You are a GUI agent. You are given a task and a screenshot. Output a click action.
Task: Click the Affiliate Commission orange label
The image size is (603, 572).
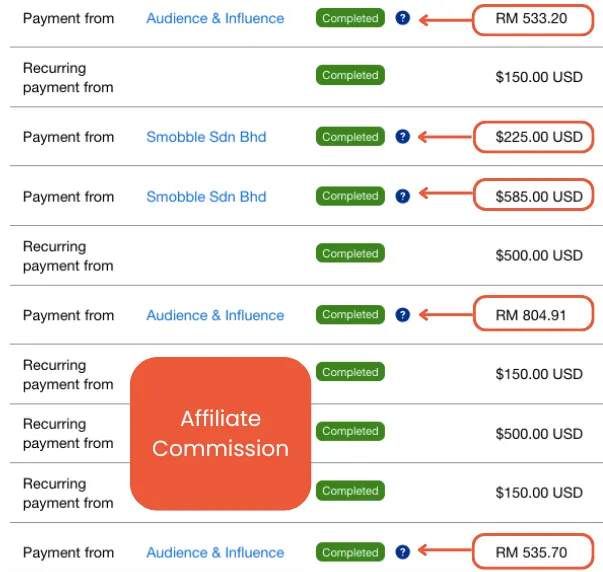click(220, 434)
